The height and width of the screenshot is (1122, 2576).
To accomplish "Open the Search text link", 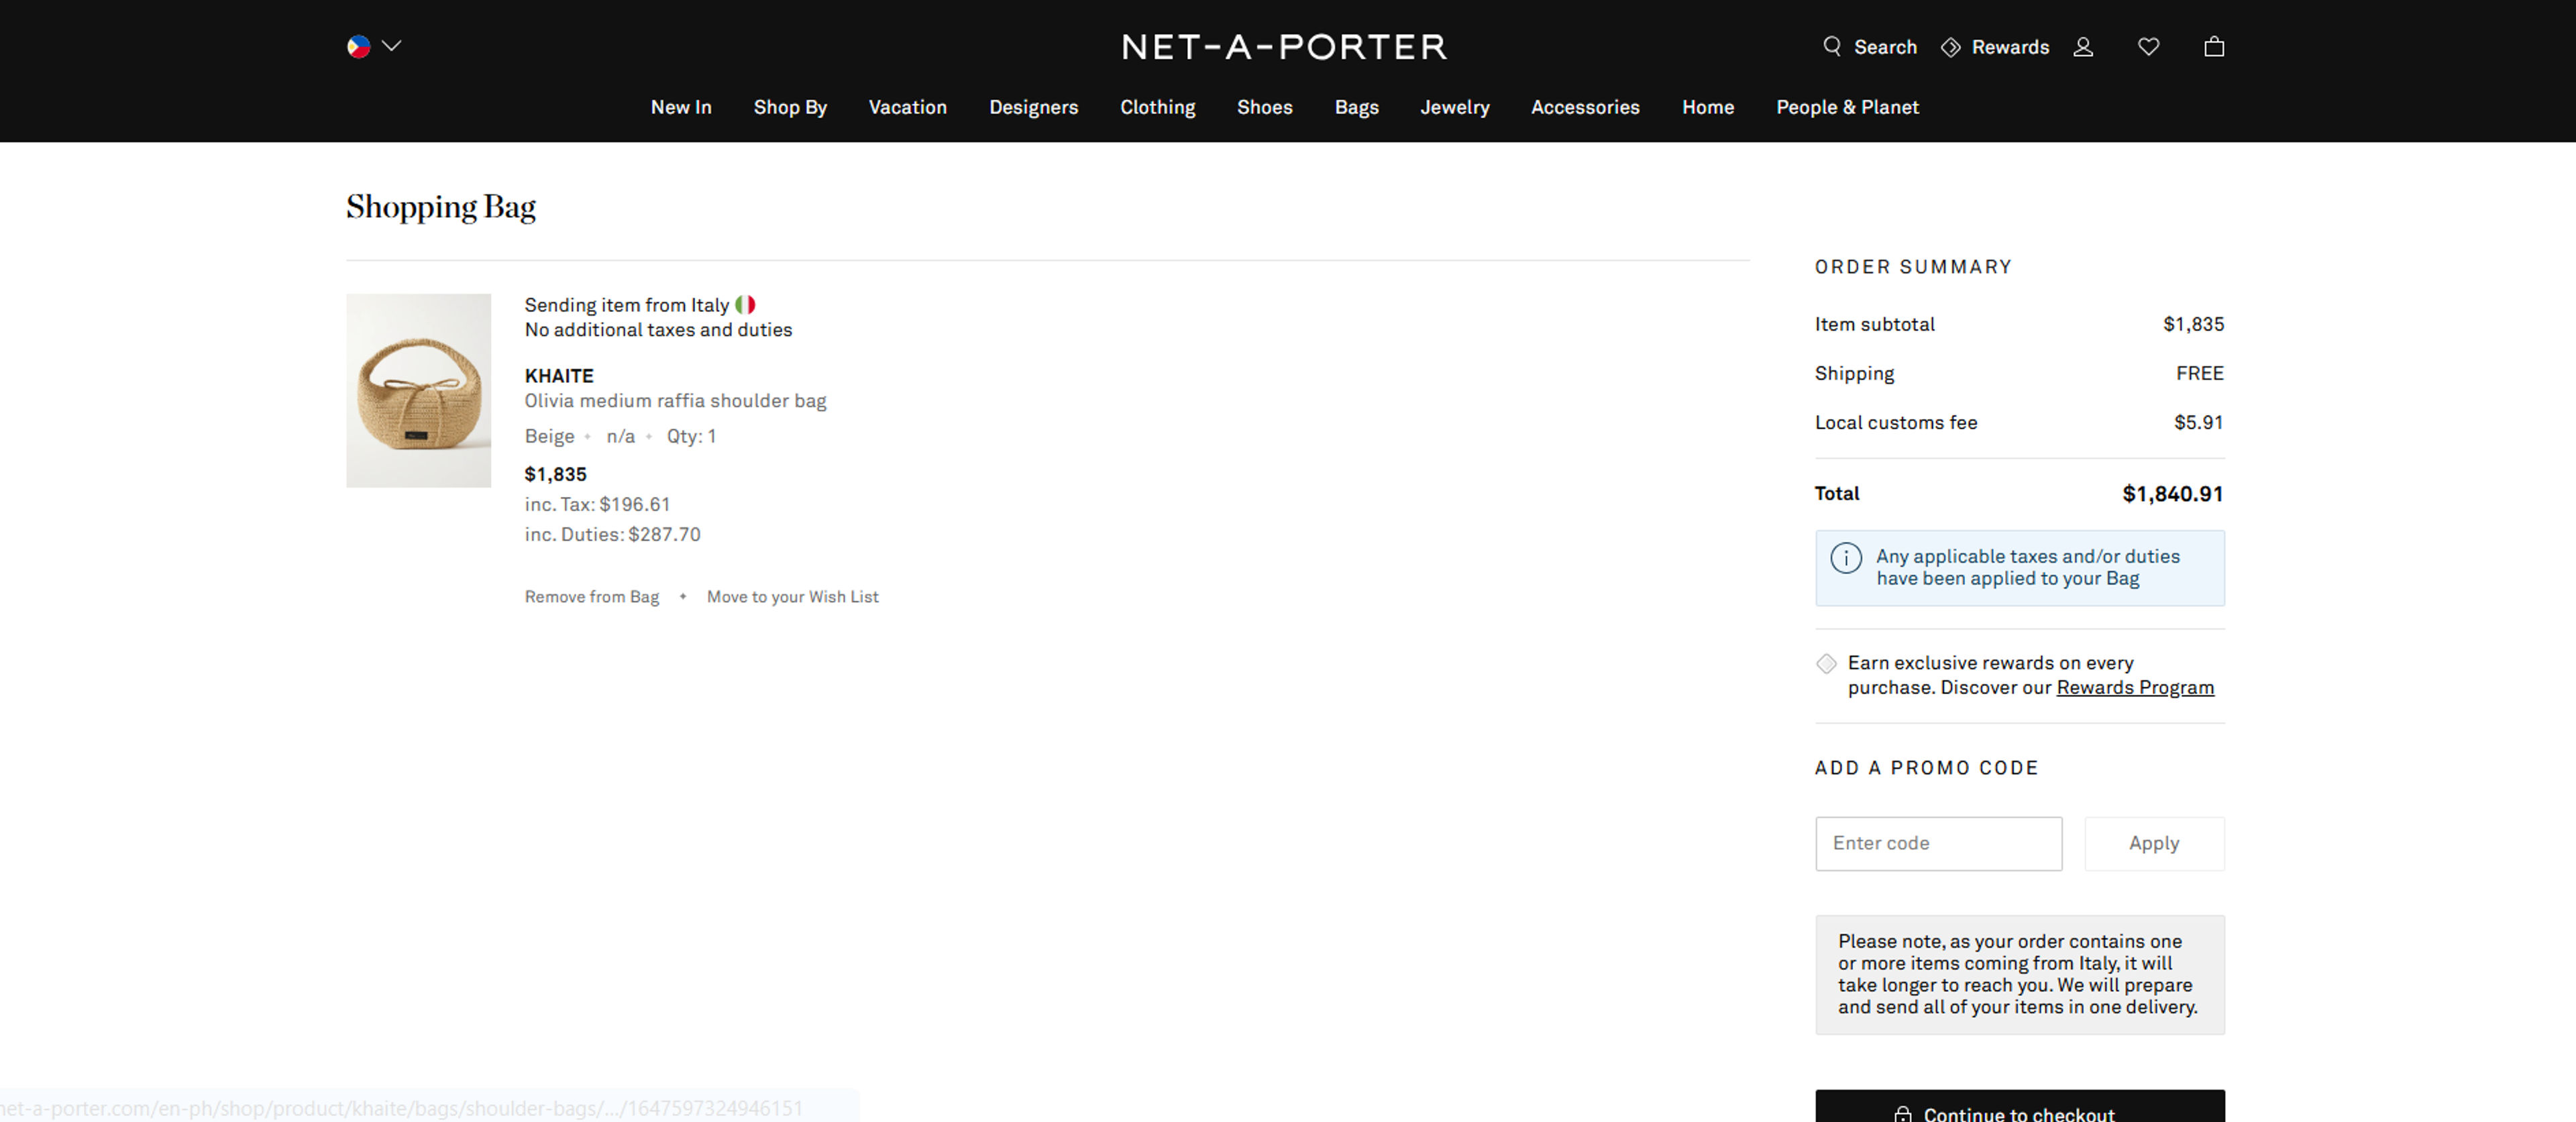I will [x=1885, y=47].
